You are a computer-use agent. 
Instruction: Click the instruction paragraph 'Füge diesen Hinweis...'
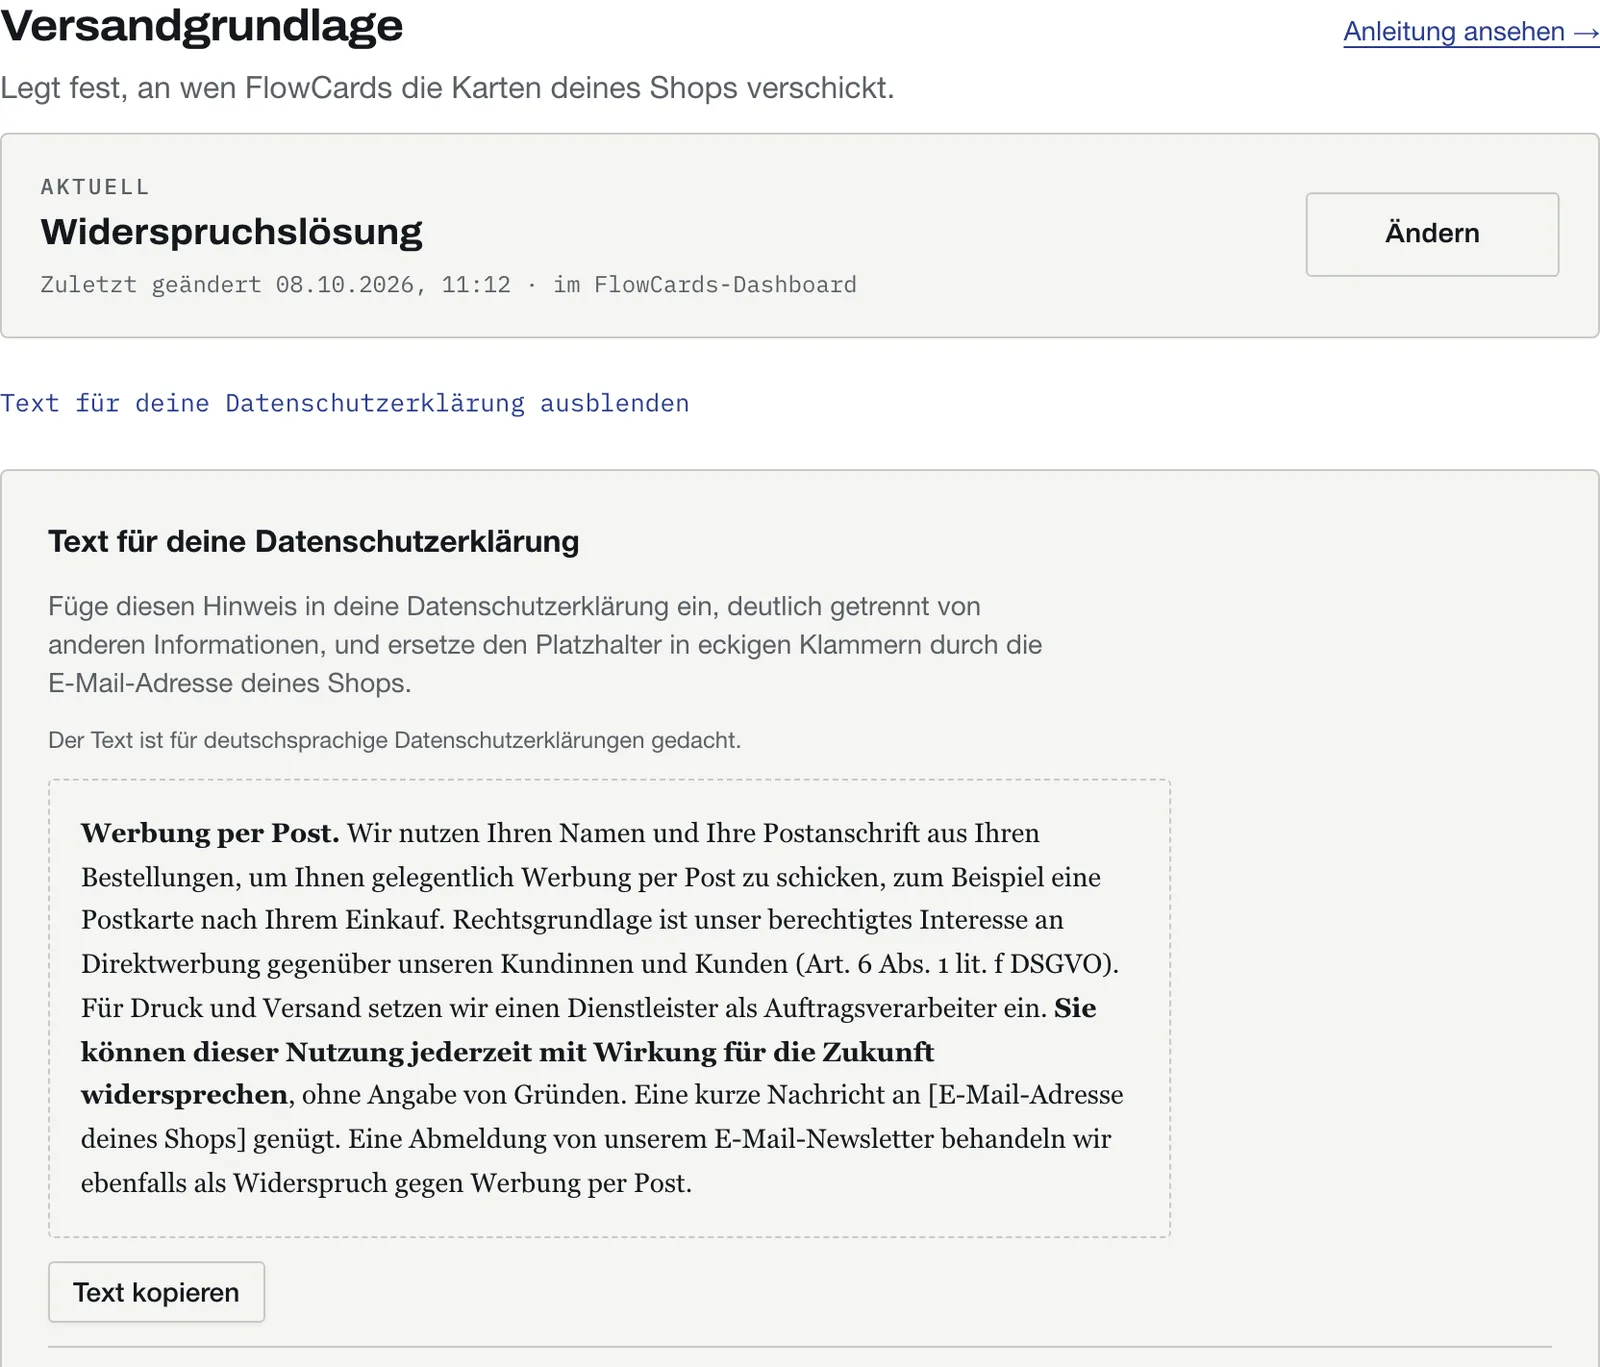click(545, 645)
